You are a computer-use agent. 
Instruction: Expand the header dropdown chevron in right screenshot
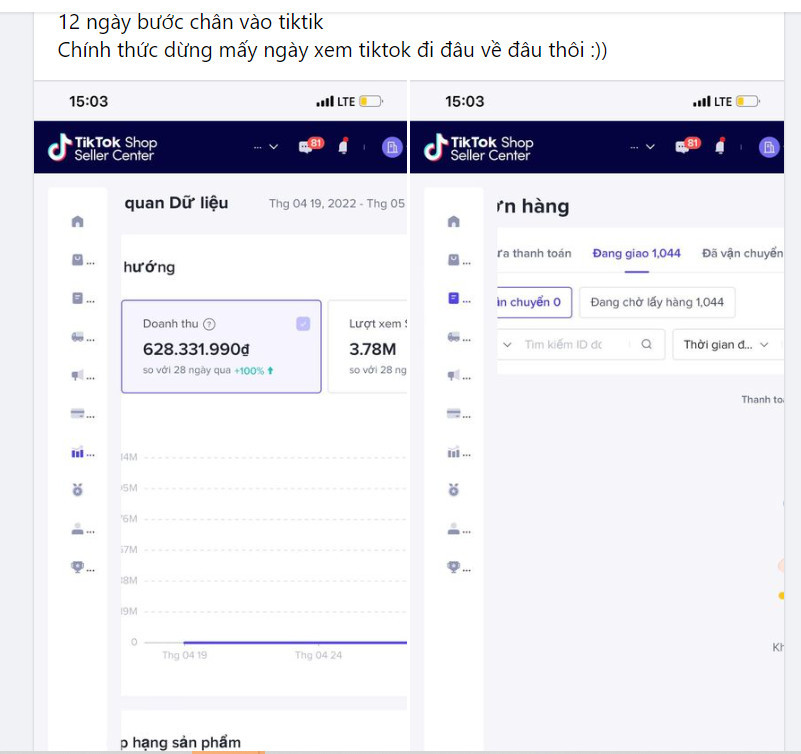(650, 147)
